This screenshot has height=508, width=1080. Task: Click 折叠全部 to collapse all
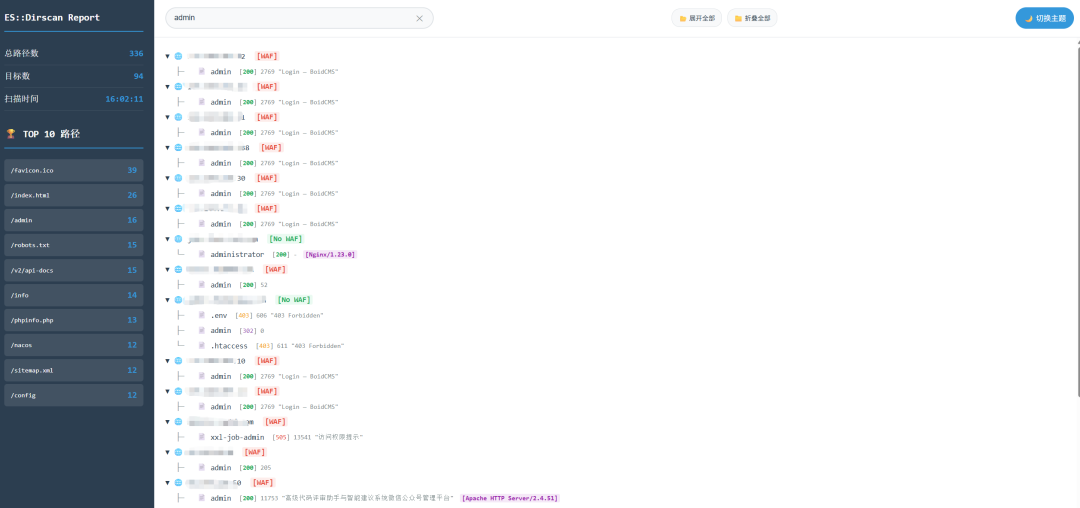[x=752, y=18]
